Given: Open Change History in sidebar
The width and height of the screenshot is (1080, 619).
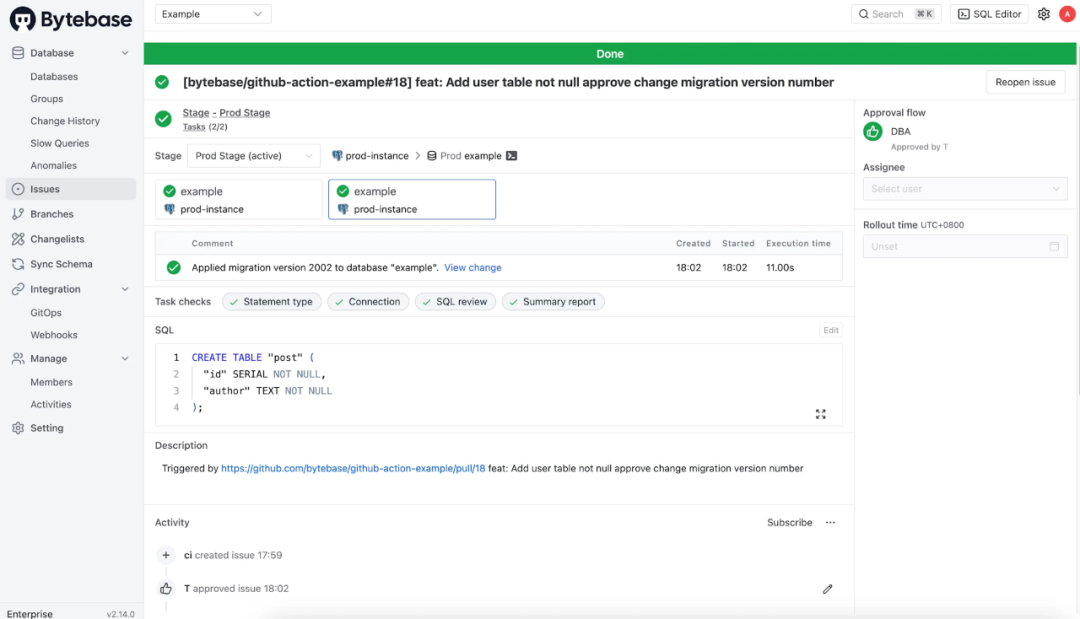Looking at the screenshot, I should (x=65, y=121).
